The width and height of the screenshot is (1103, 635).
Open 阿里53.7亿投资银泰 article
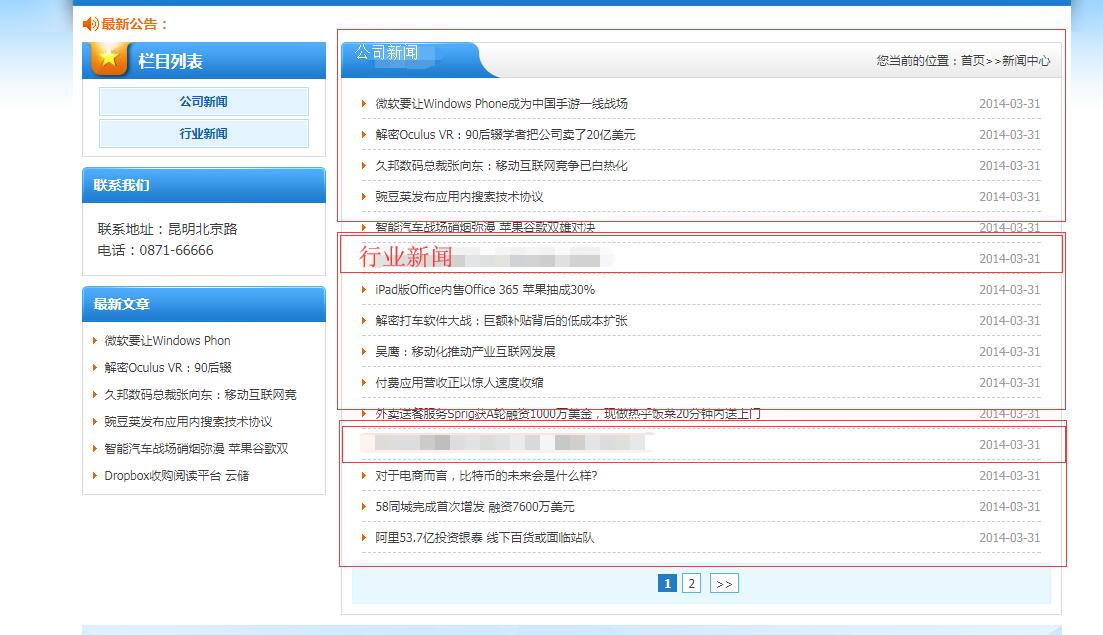(485, 538)
